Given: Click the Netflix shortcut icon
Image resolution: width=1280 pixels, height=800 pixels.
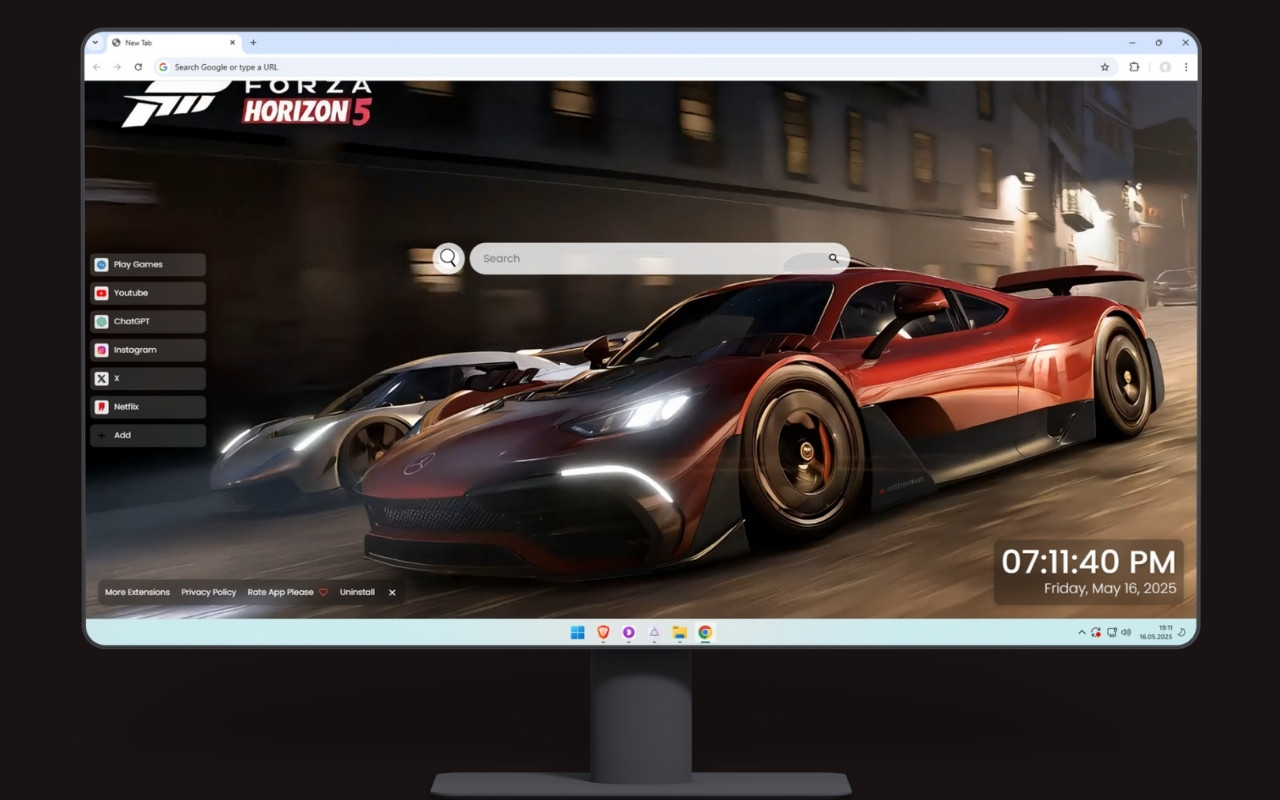Looking at the screenshot, I should pos(101,407).
